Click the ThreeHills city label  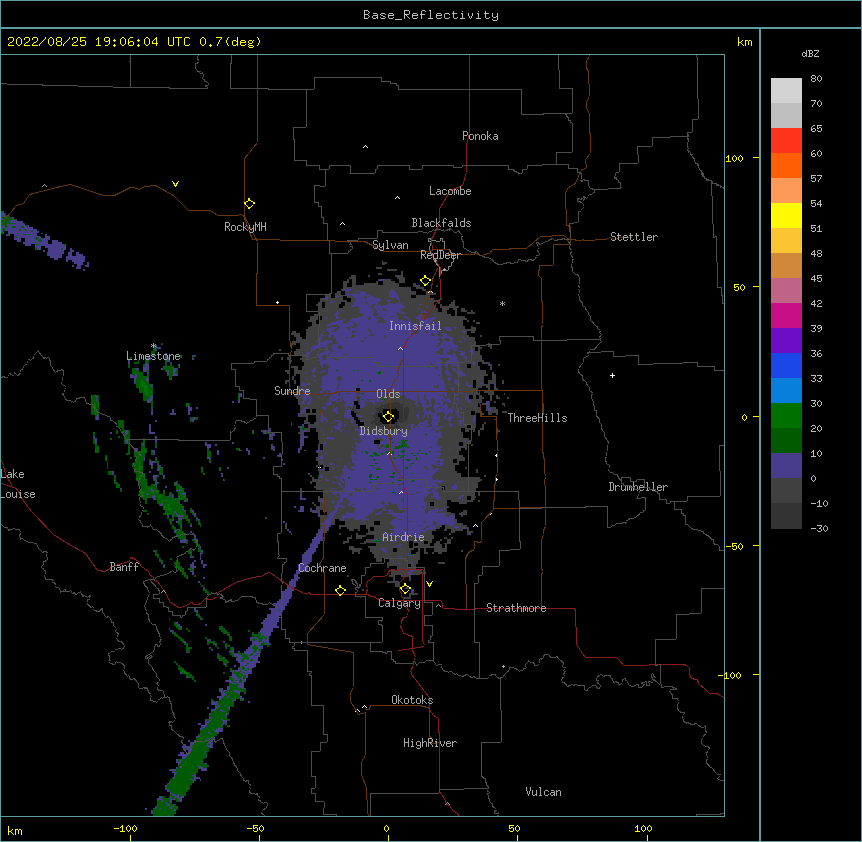(537, 418)
